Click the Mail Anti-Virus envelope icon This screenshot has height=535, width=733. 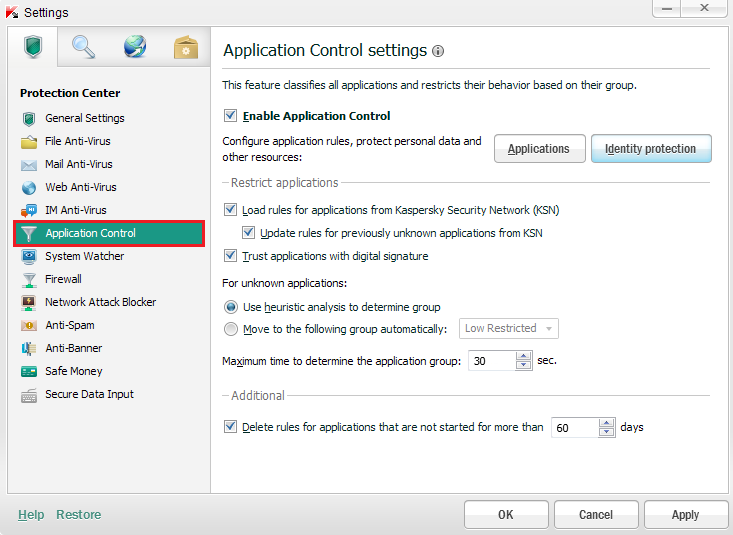click(29, 164)
